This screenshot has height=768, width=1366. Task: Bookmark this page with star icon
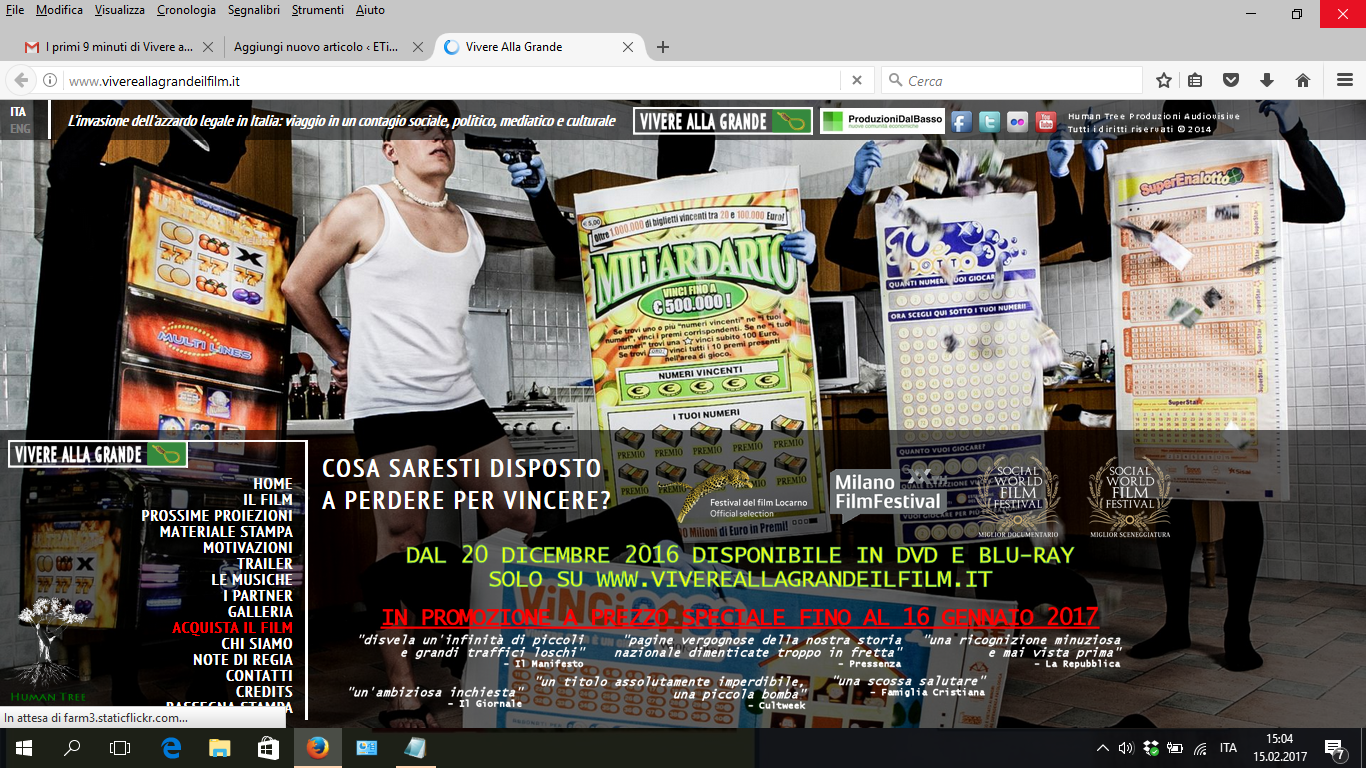point(1164,81)
